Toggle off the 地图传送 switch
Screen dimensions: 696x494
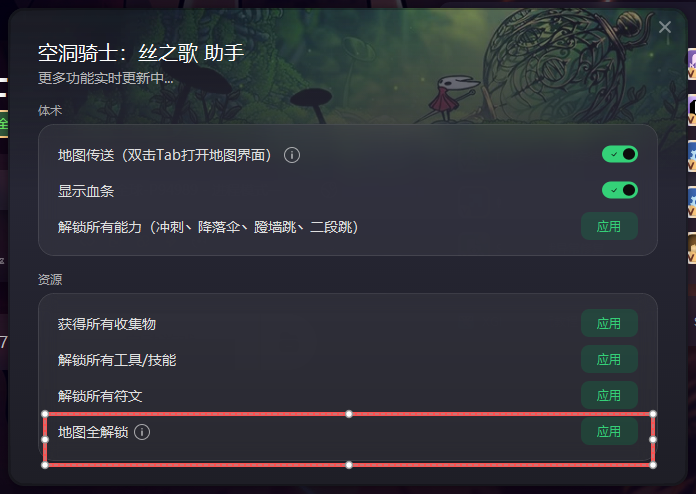point(620,154)
